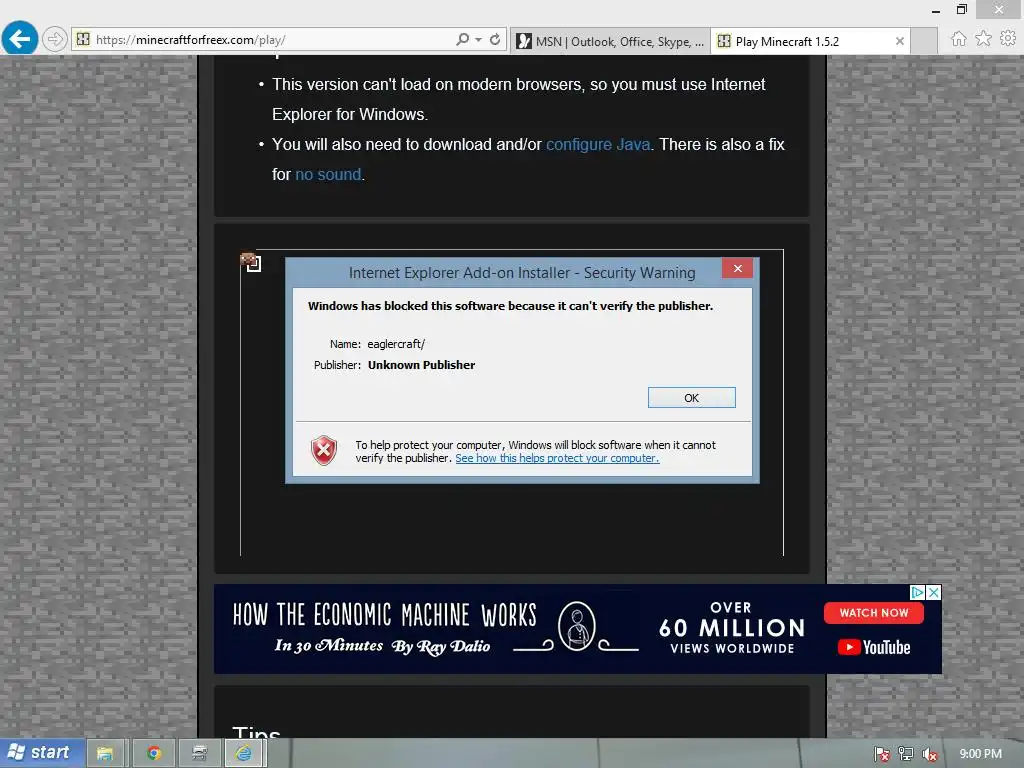The image size is (1024, 768).
Task: Open the printer icon on the taskbar
Action: click(200, 754)
